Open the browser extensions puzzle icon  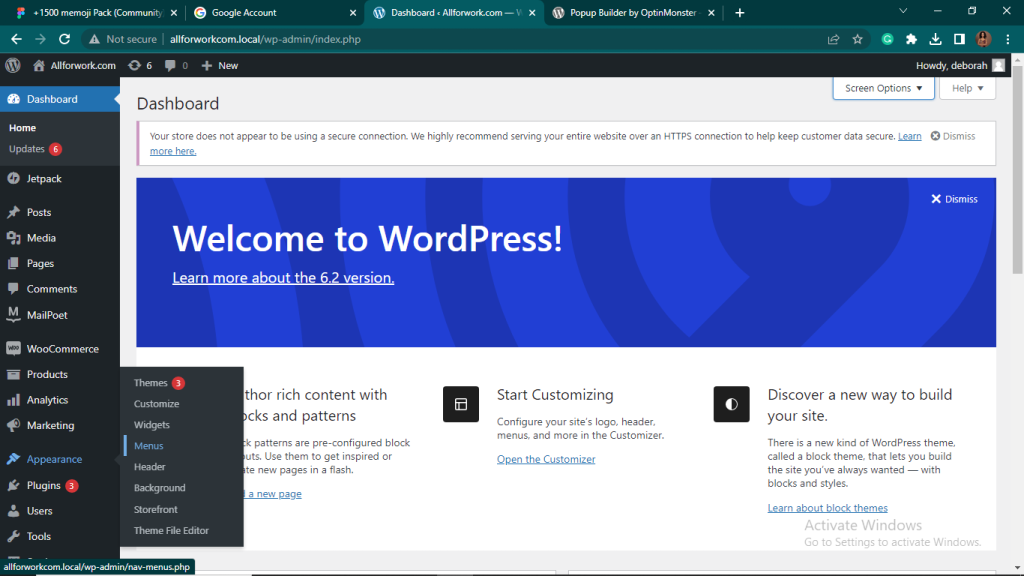coord(911,39)
